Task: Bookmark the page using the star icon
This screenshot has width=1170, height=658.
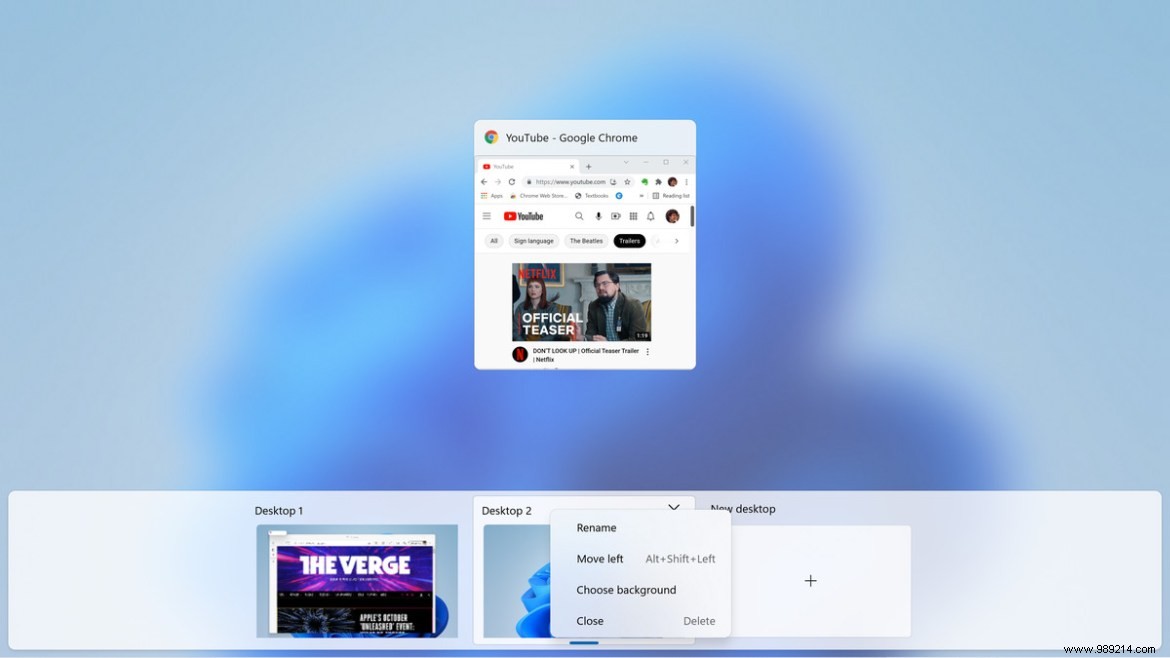Action: coord(628,182)
